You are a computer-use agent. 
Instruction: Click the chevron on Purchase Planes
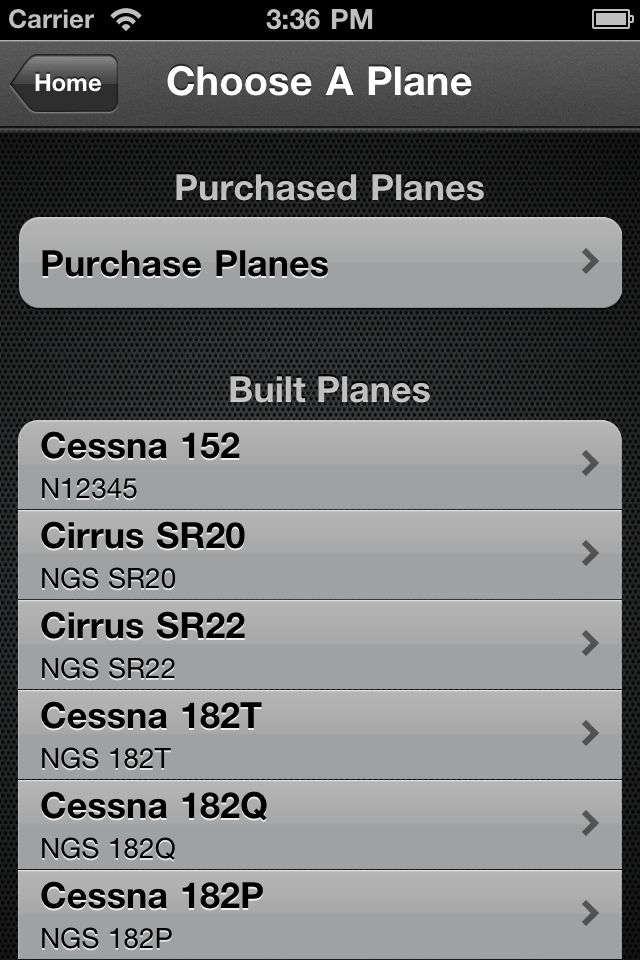[x=590, y=261]
